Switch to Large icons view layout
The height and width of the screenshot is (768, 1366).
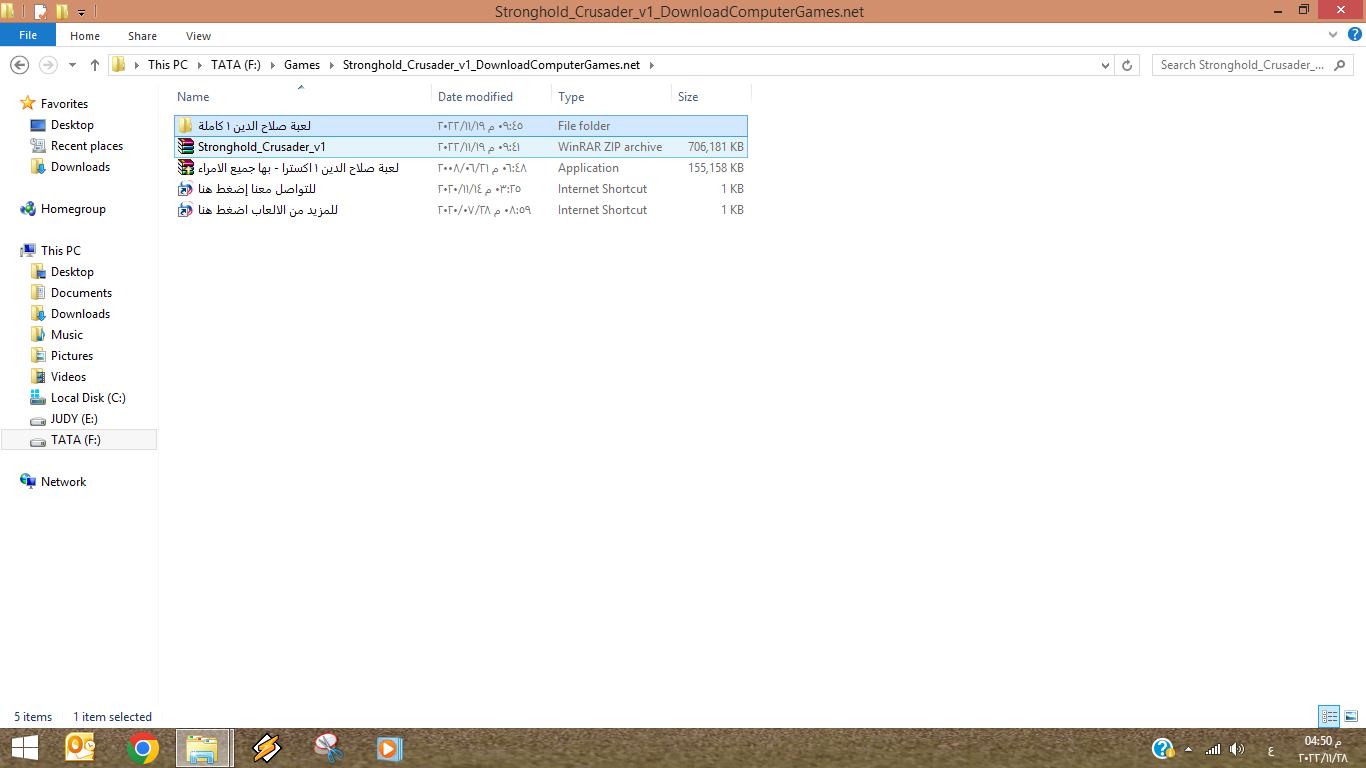[1350, 717]
